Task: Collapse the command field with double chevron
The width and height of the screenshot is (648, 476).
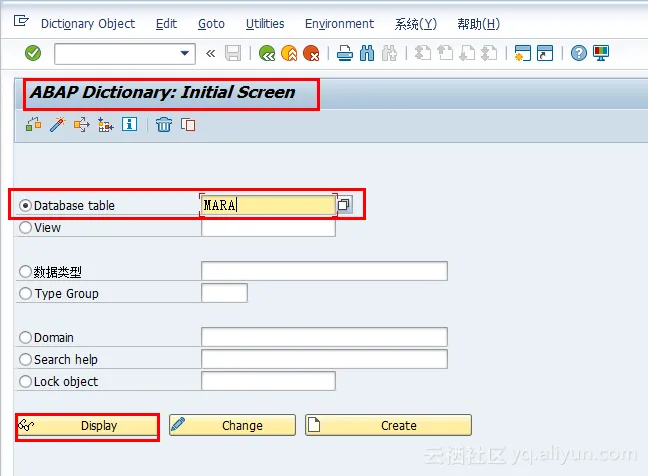Action: pyautogui.click(x=210, y=53)
